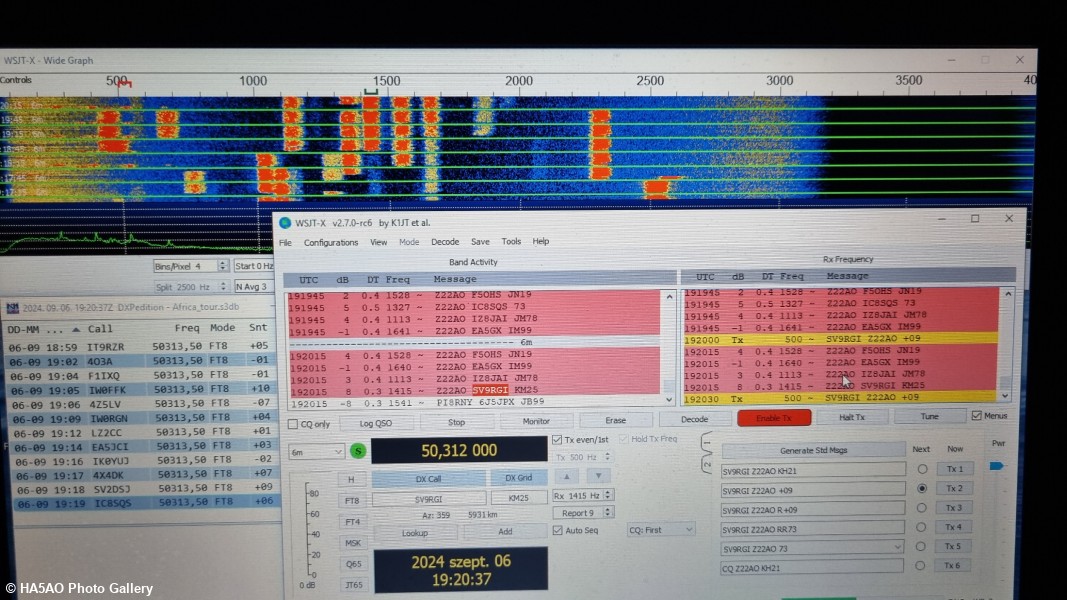Click the Generate Std Msgs button
The width and height of the screenshot is (1067, 600).
pyautogui.click(x=813, y=450)
